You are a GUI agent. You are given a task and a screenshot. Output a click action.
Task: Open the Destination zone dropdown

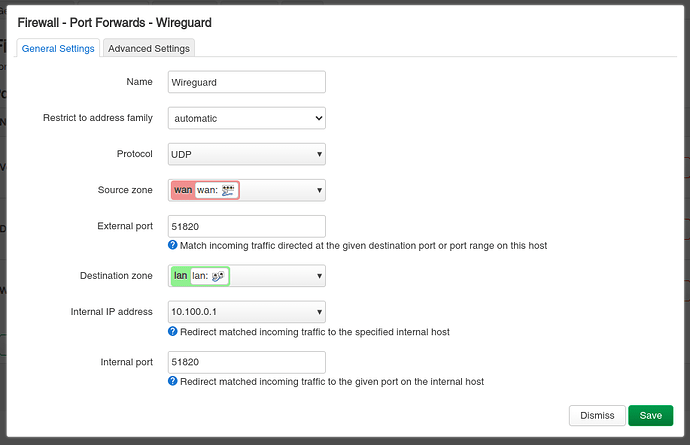tap(246, 276)
